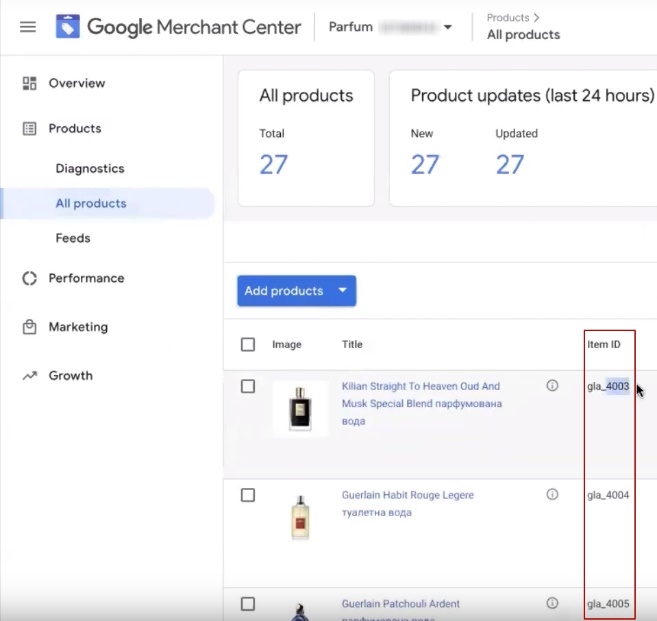Click the Kilian perfume bottle thumbnail
Viewport: 657px width, 621px height.
coord(299,409)
